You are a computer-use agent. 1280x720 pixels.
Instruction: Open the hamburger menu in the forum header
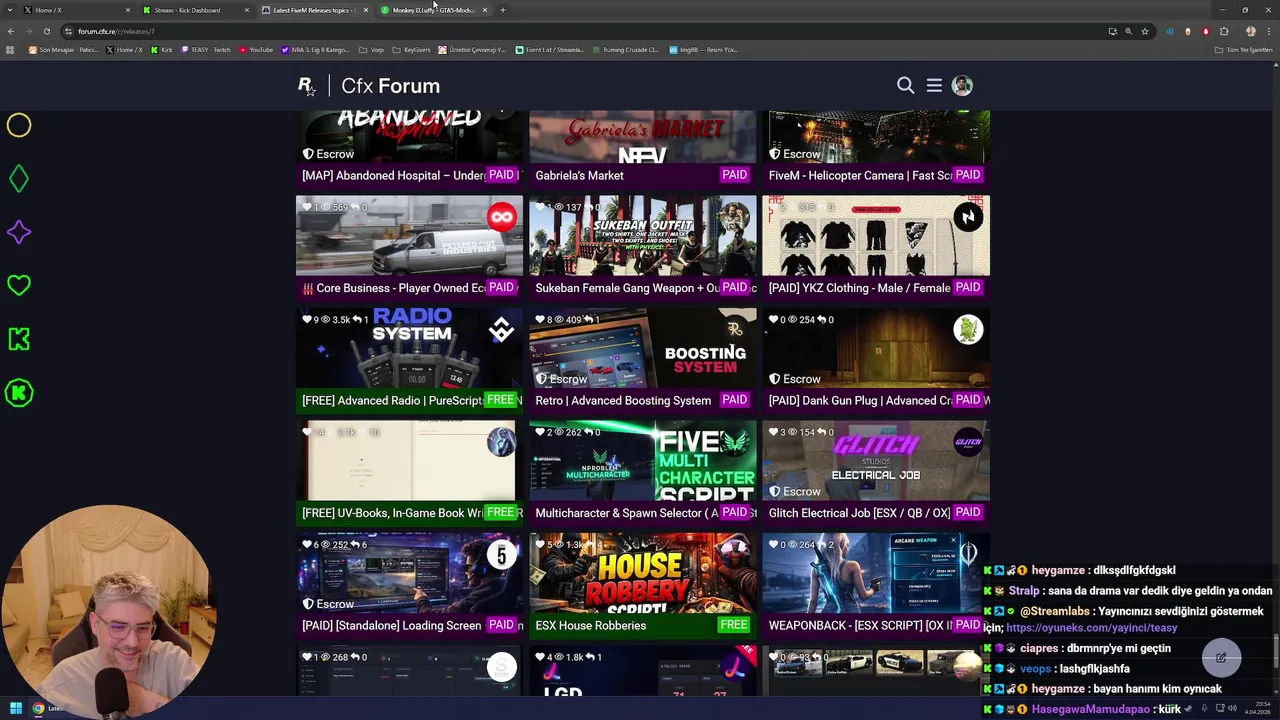coord(934,86)
